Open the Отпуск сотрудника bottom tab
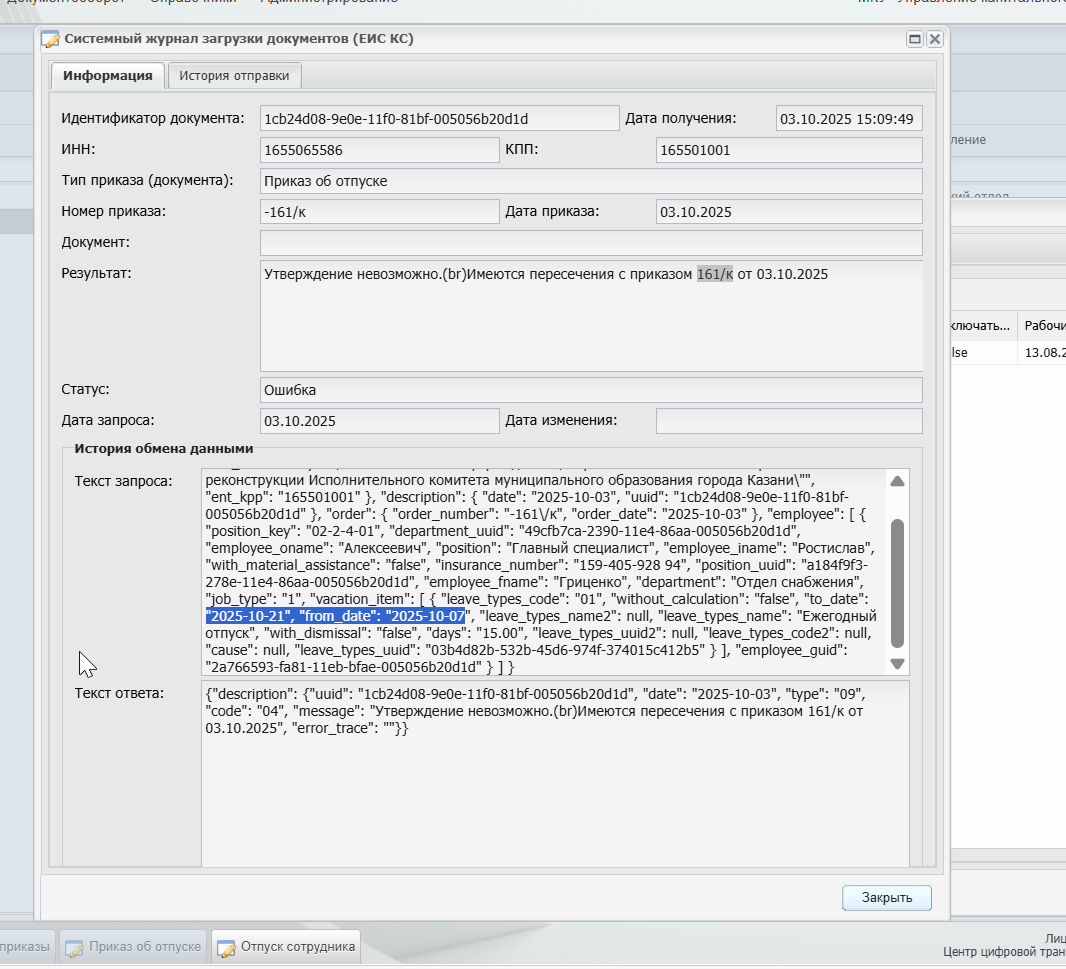 coord(286,947)
